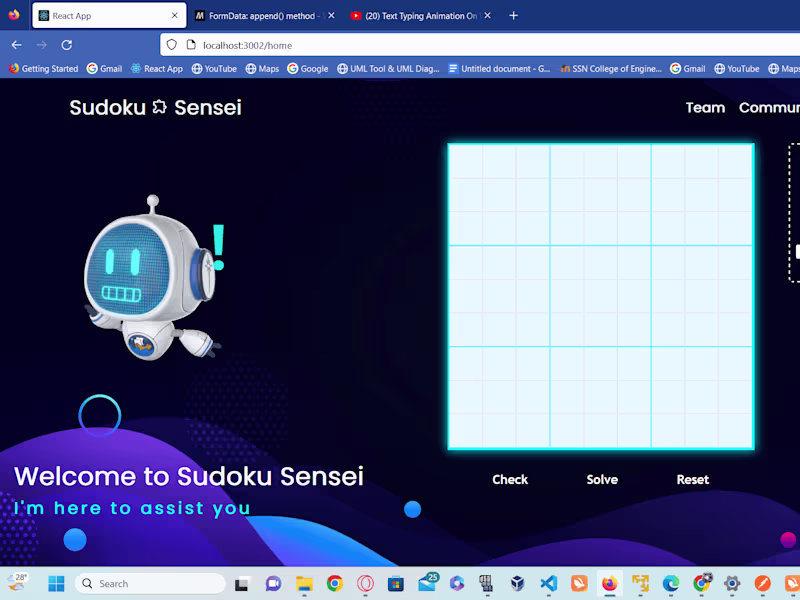Click the Check button
This screenshot has width=800, height=600.
510,480
